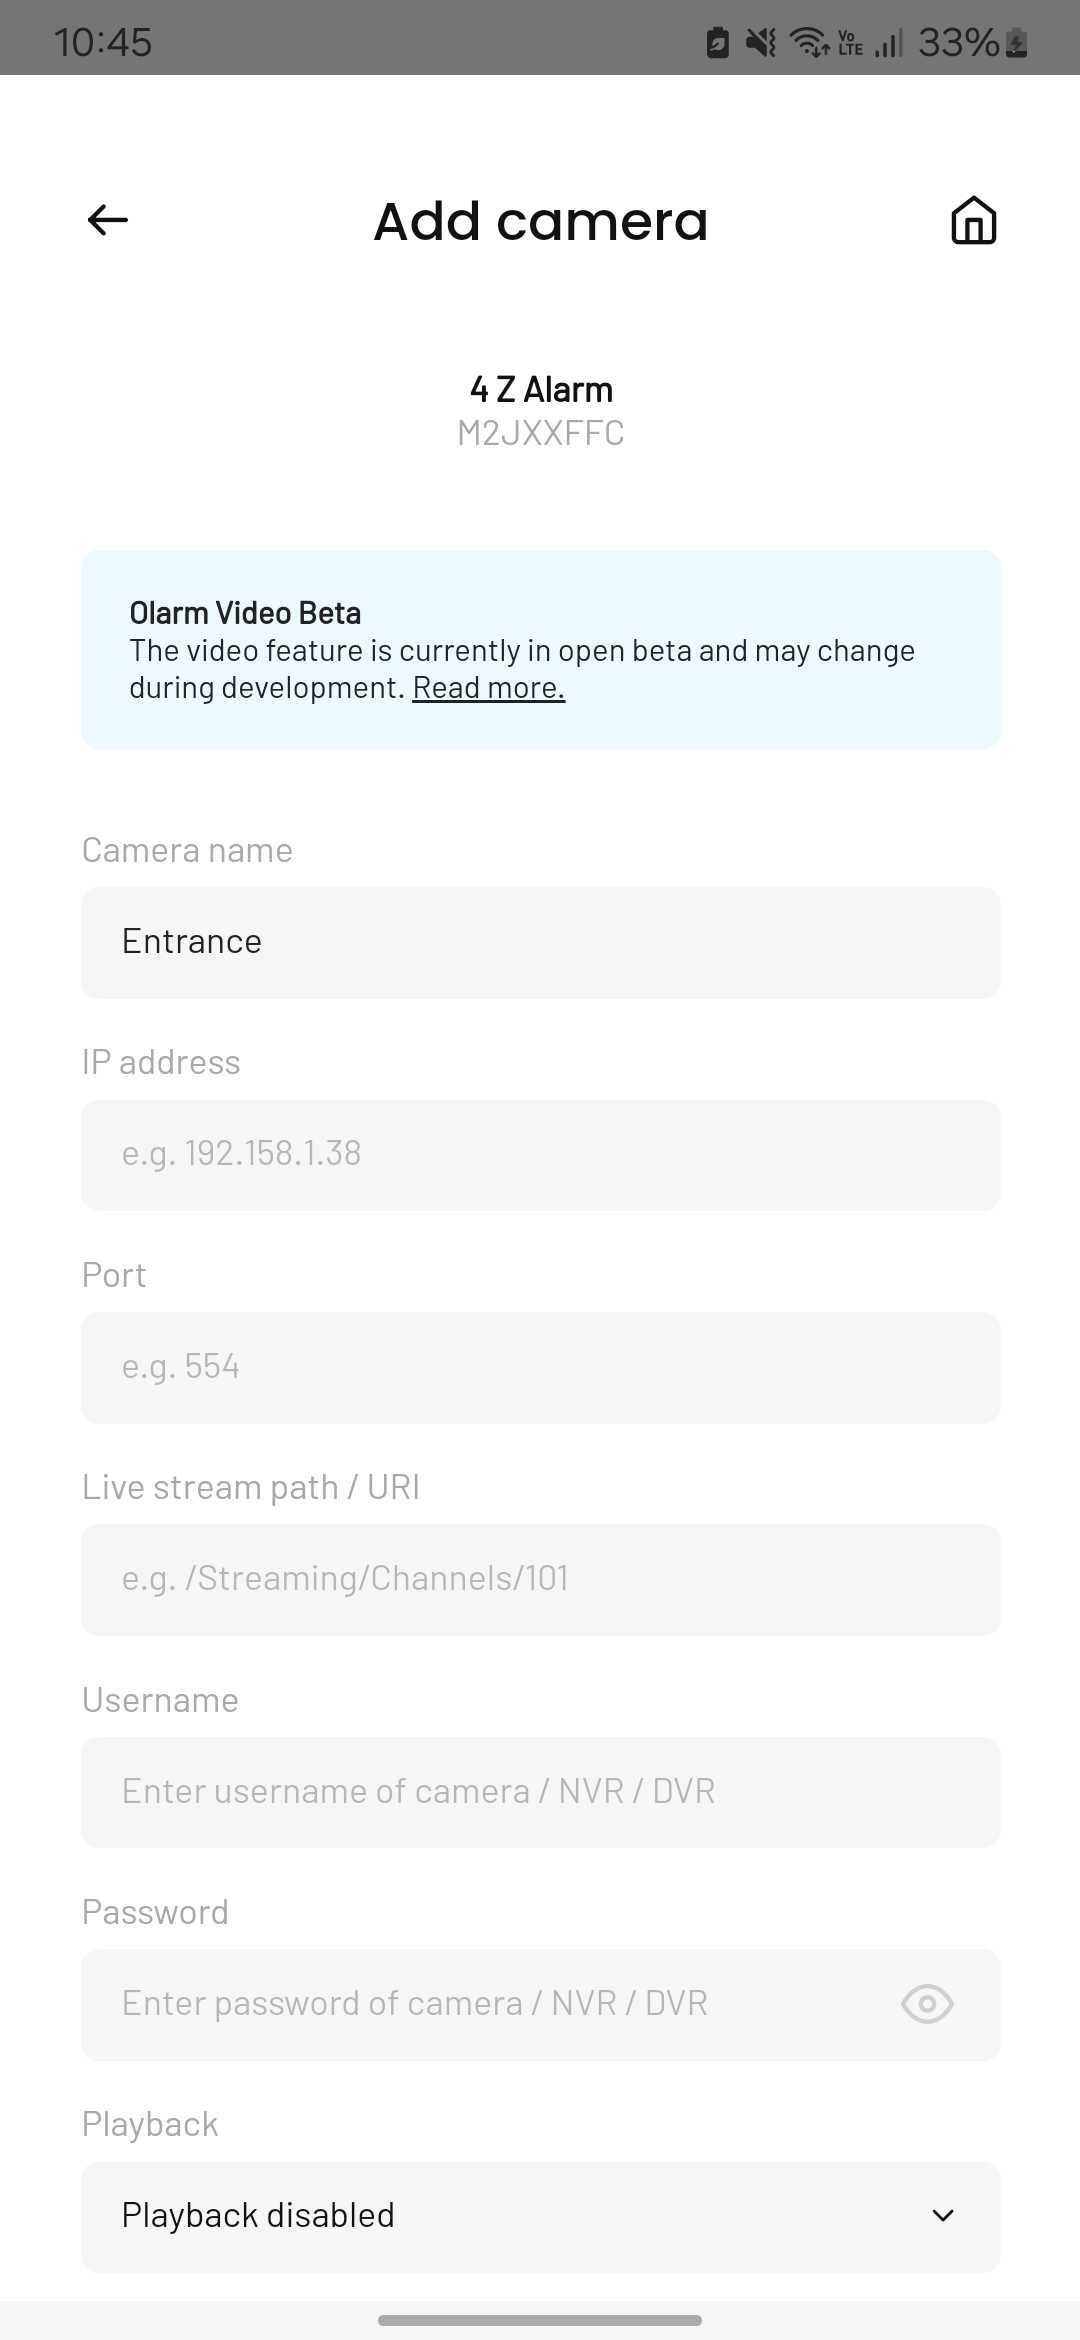
Task: Toggle password visibility eye icon
Action: pyautogui.click(x=927, y=2004)
